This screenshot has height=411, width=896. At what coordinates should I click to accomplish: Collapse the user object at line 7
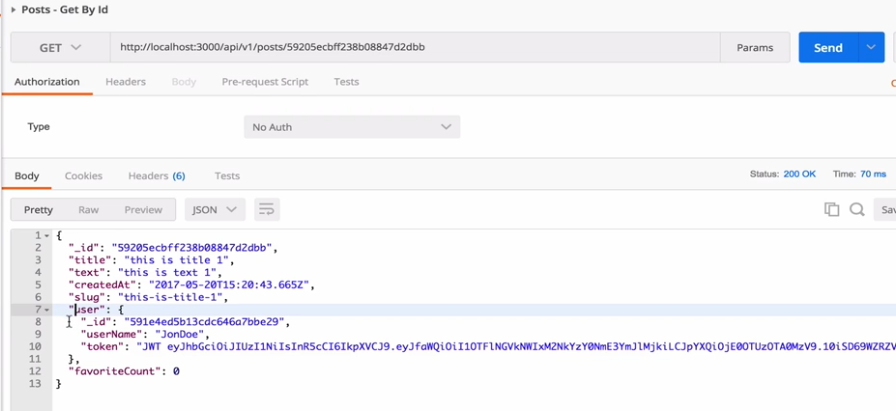click(46, 309)
